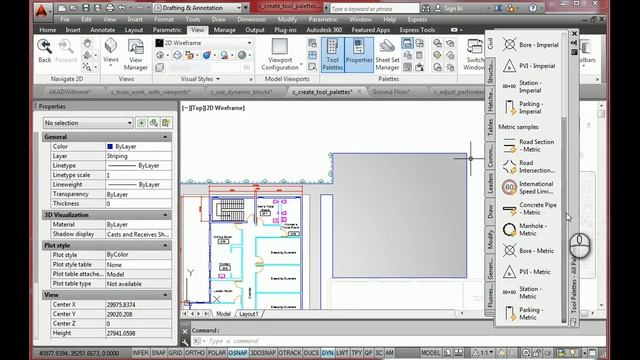Screen dimensions: 640x360
Task: Select the Concrete Pipe - Metric tool
Action: (x=529, y=209)
